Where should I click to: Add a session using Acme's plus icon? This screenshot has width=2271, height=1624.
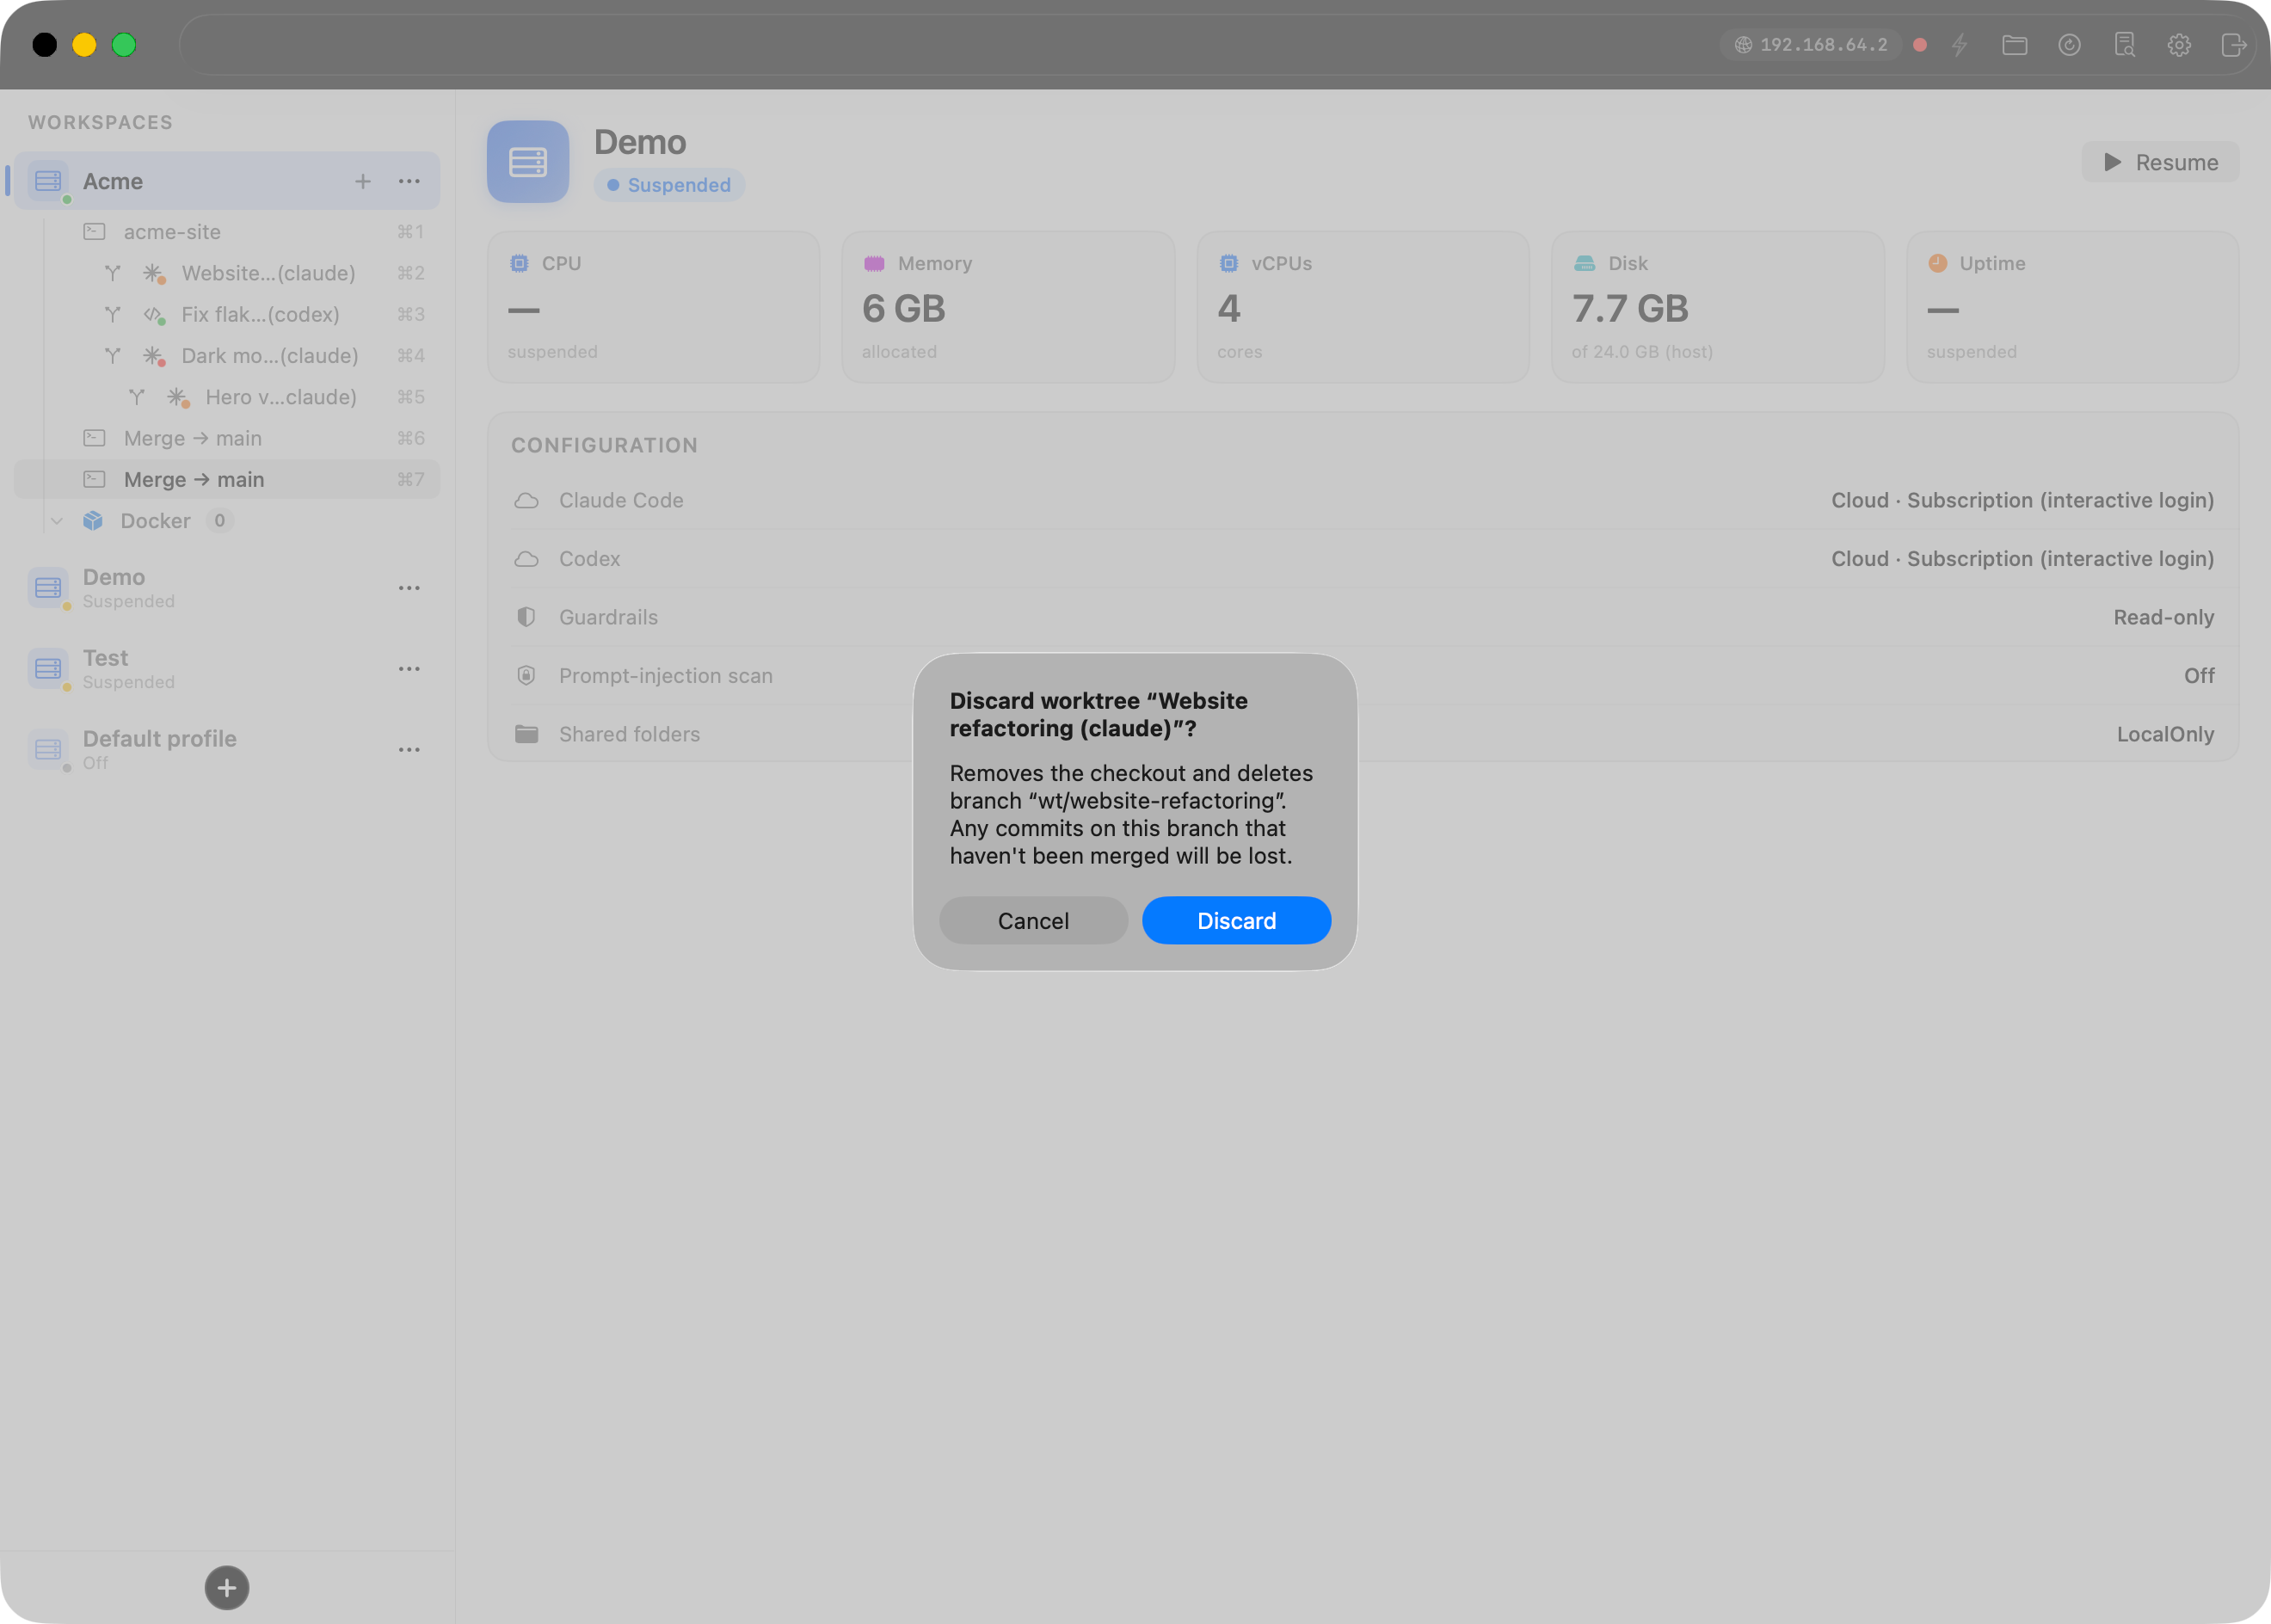tap(363, 181)
